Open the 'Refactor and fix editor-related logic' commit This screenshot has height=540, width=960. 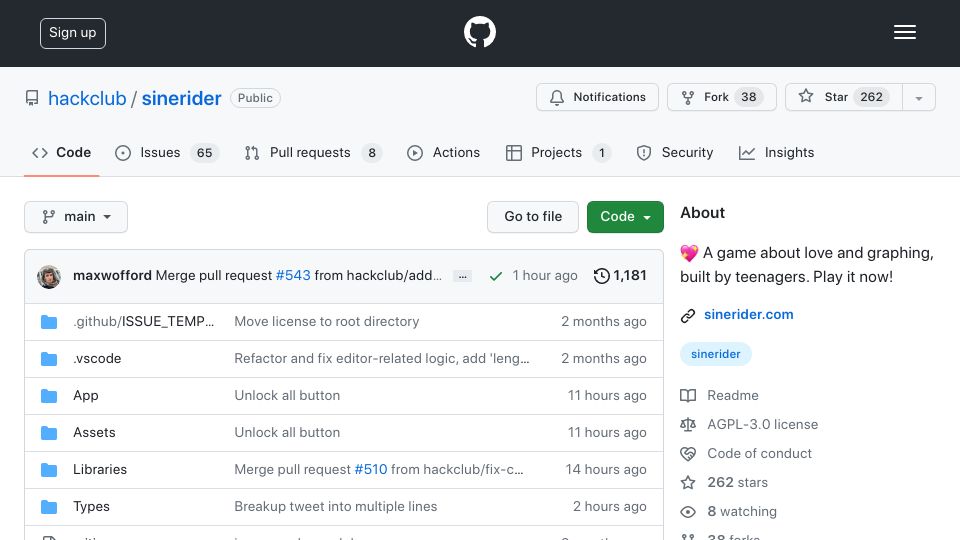[x=381, y=358]
